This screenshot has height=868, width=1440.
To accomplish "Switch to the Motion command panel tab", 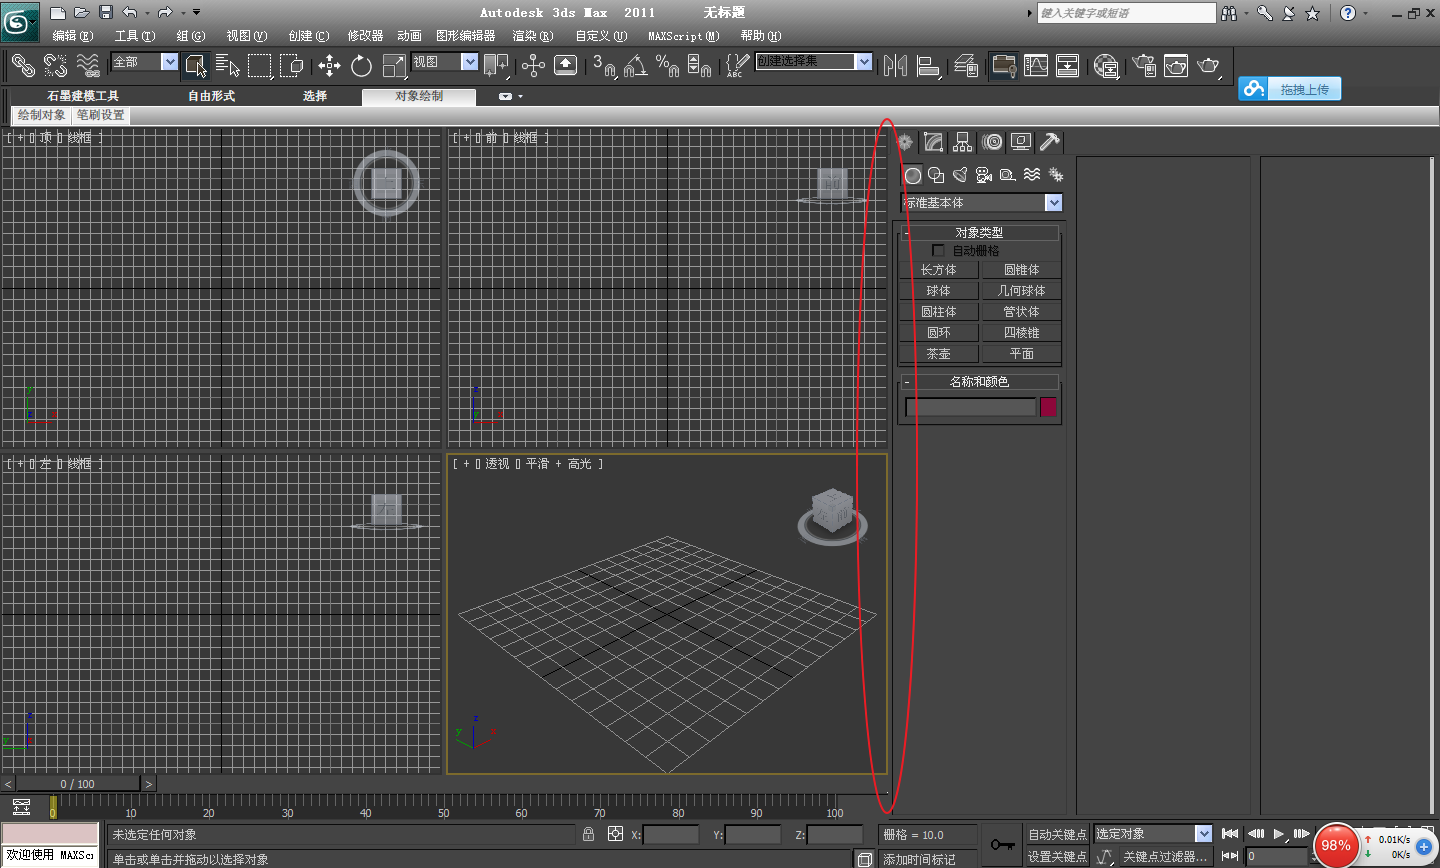I will [x=991, y=142].
